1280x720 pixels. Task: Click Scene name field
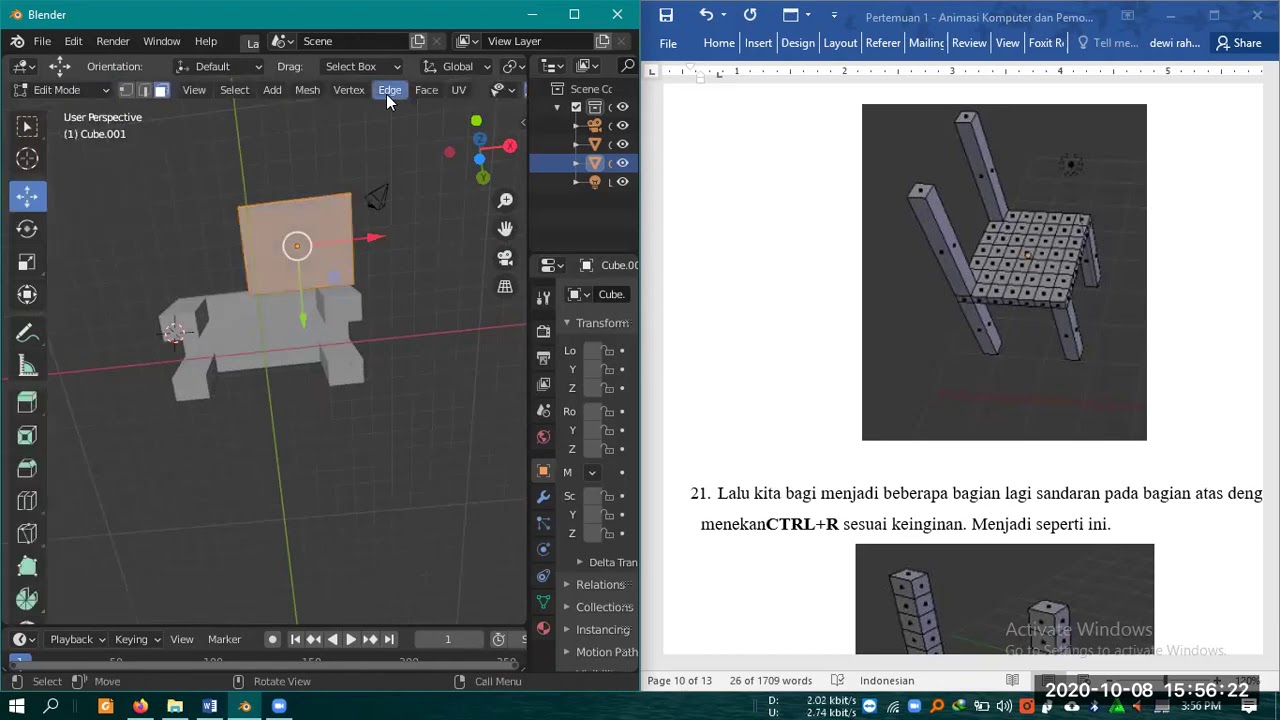[353, 41]
